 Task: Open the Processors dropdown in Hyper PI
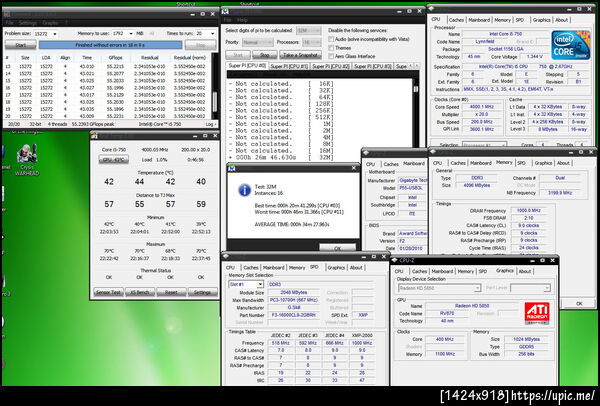(x=311, y=42)
